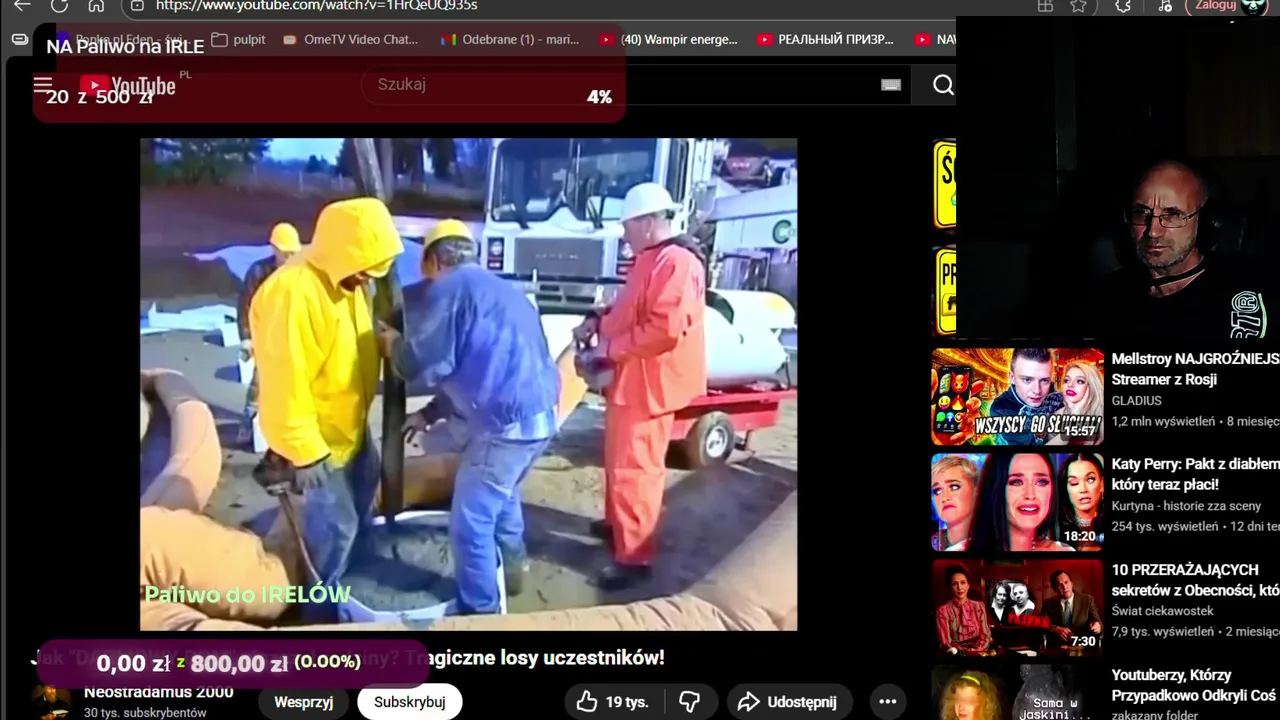Open Mellstroy NAJGROŹNIEJSZY video thumbnail
The image size is (1280, 720).
[x=1017, y=396]
